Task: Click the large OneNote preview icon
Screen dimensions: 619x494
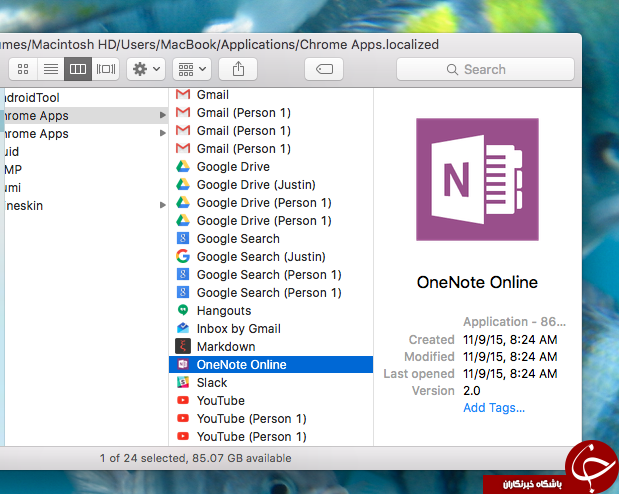Action: click(477, 179)
